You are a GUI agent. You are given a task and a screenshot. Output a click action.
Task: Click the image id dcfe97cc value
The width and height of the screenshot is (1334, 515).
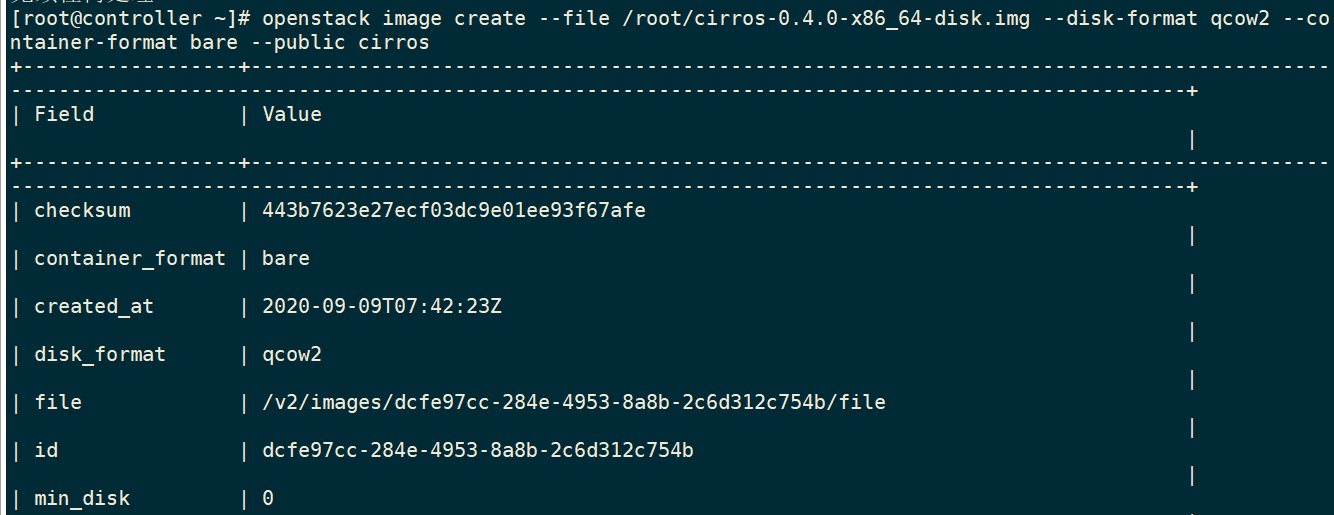coord(478,450)
